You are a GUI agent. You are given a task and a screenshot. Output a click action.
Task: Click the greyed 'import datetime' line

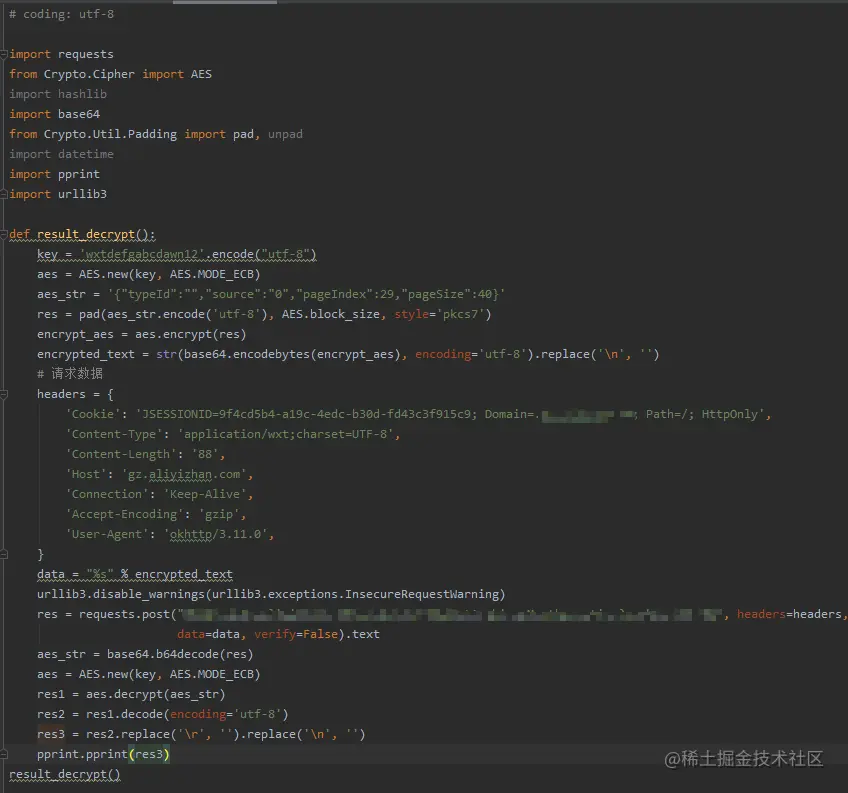pos(62,154)
